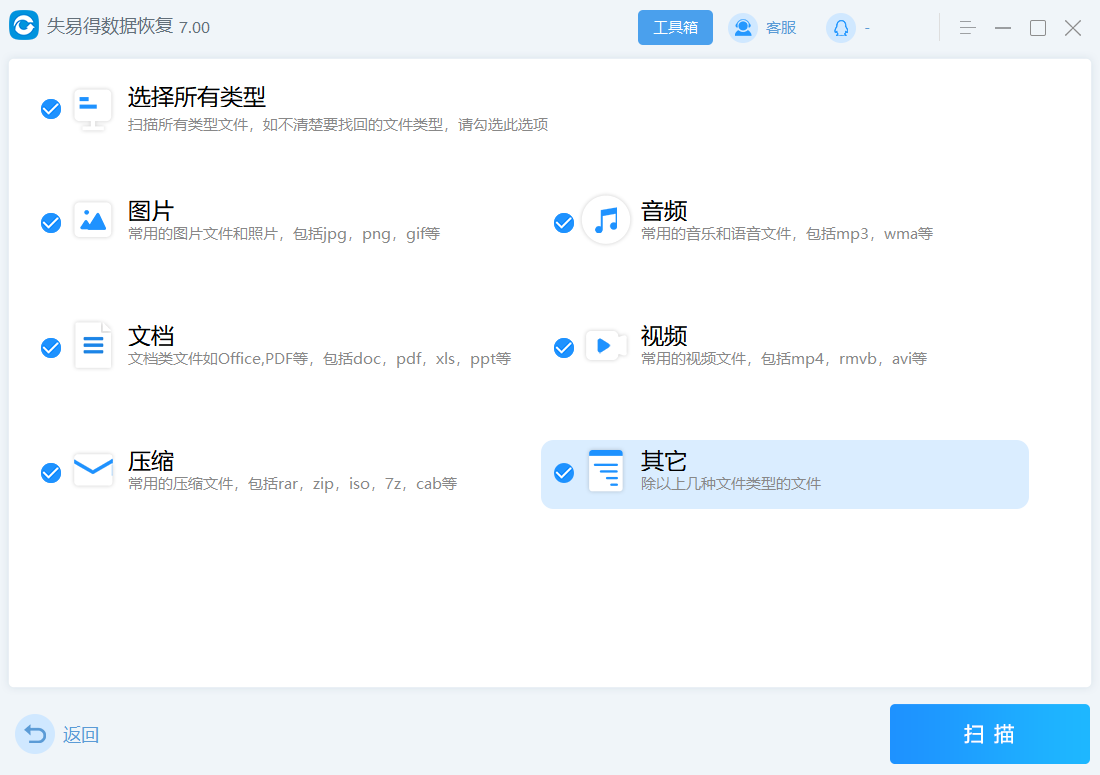The width and height of the screenshot is (1100, 775).
Task: Uncheck the 视频 checkbox
Action: click(x=564, y=347)
